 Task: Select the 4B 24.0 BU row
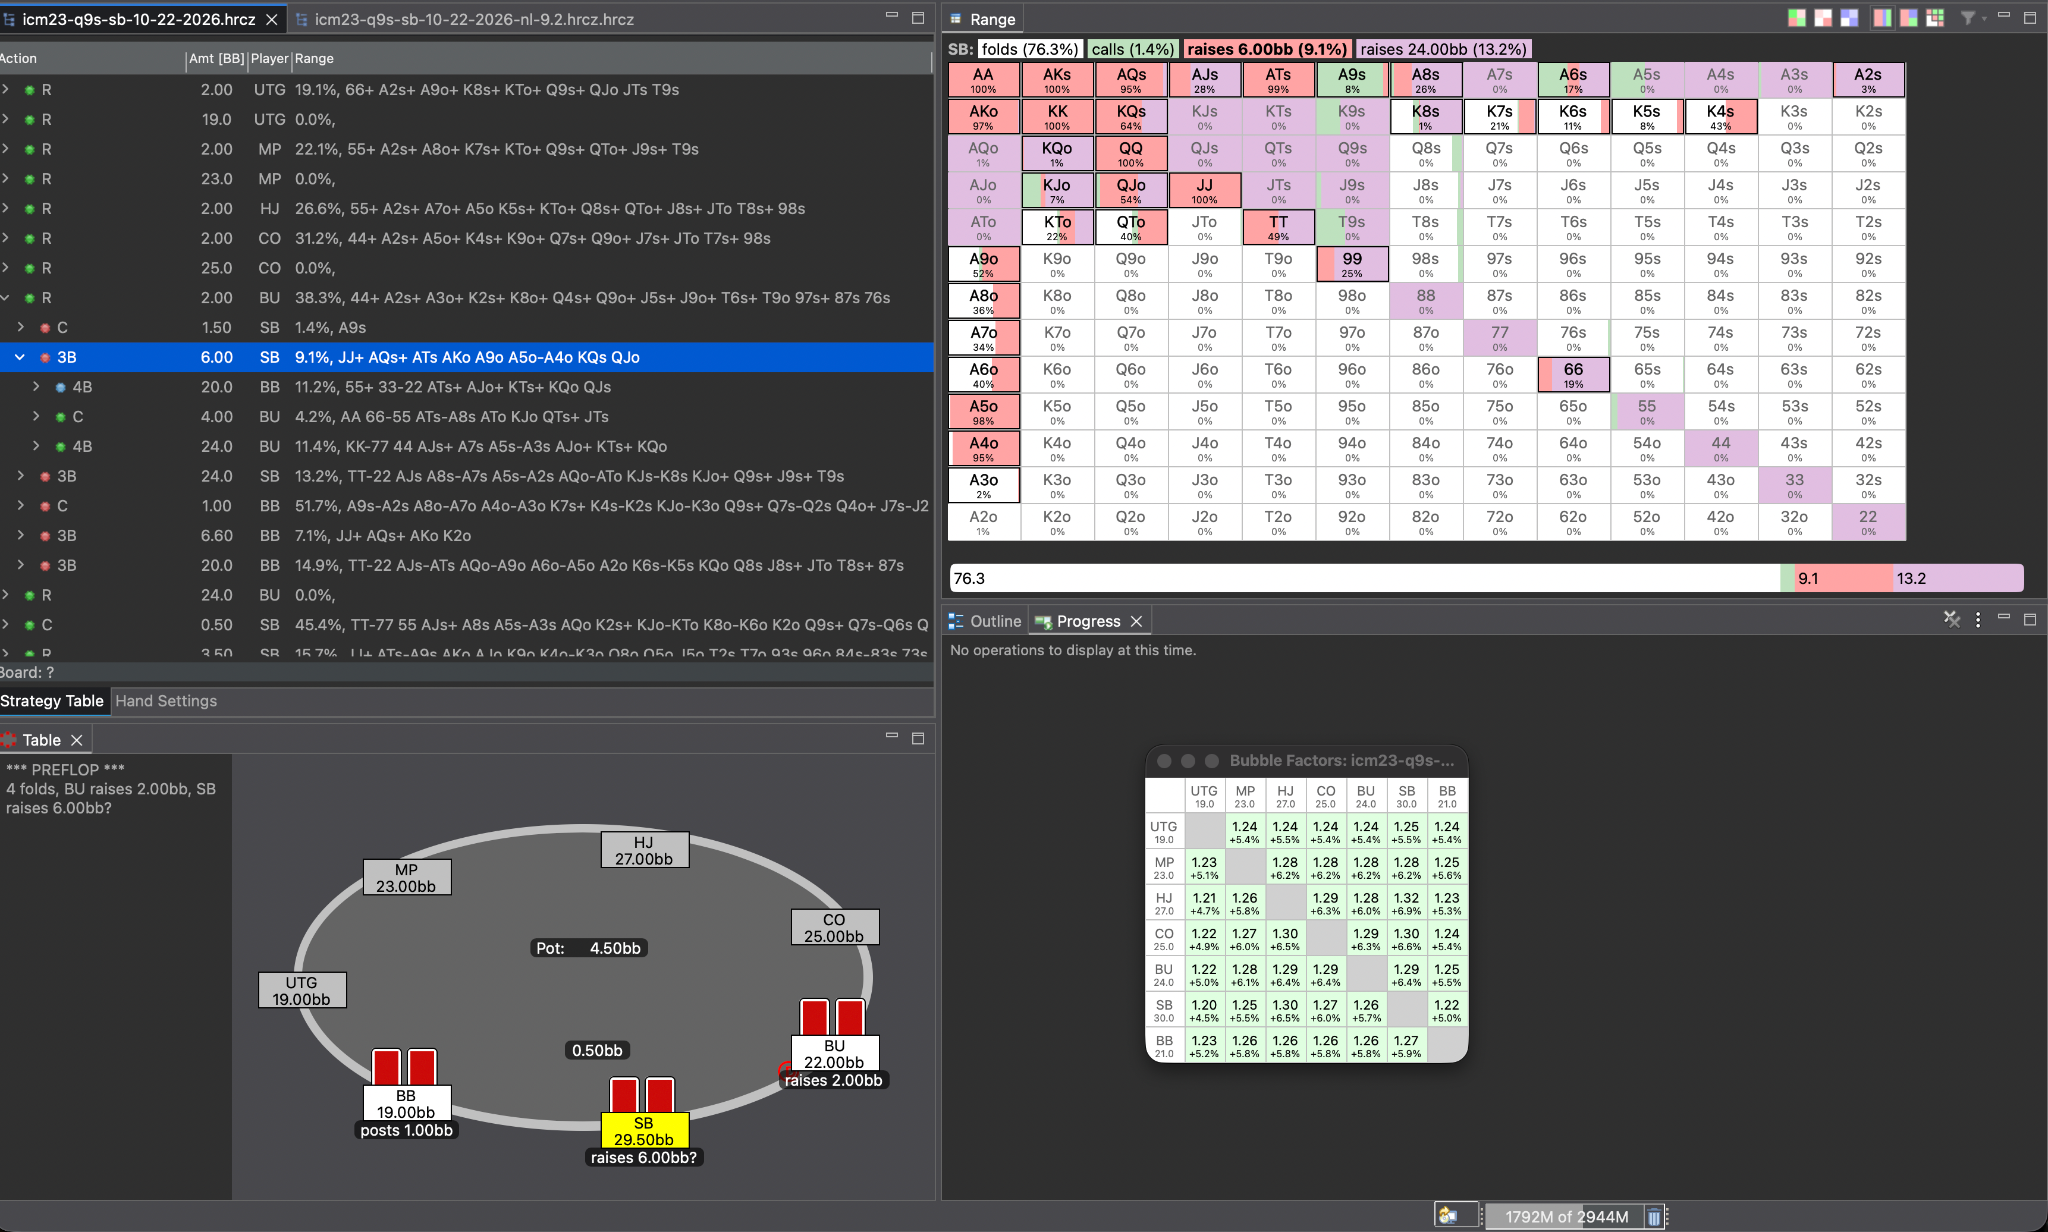(x=466, y=446)
